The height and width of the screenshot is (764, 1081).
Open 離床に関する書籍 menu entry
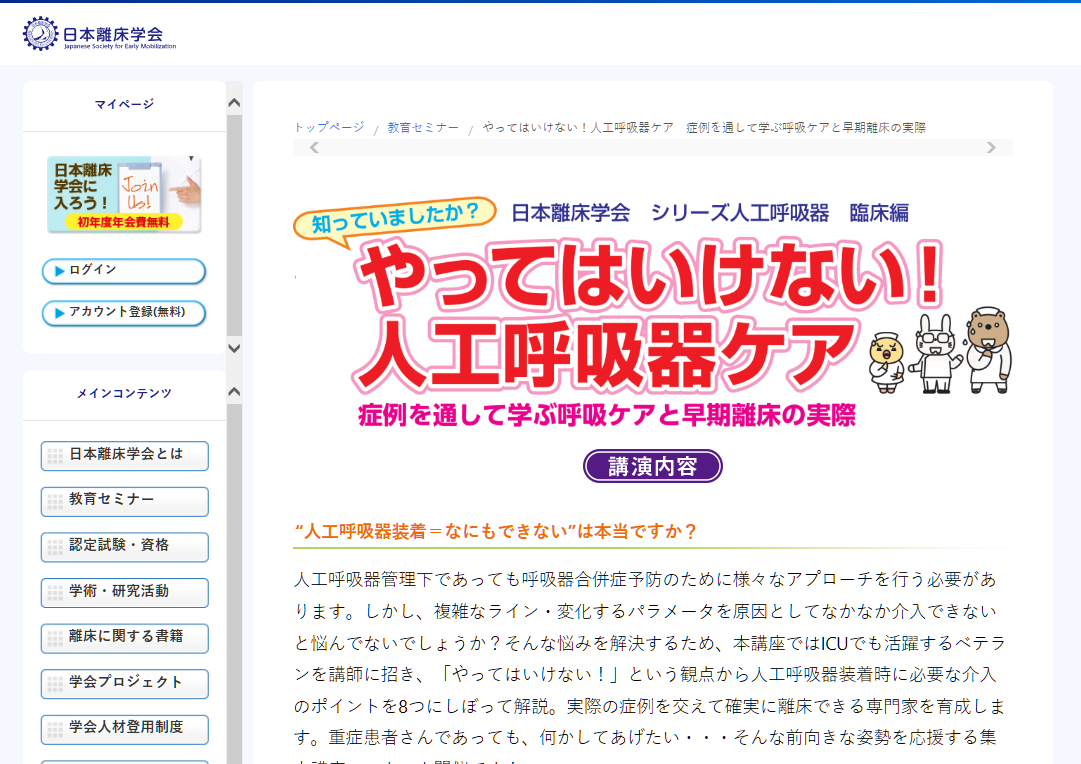coord(125,637)
